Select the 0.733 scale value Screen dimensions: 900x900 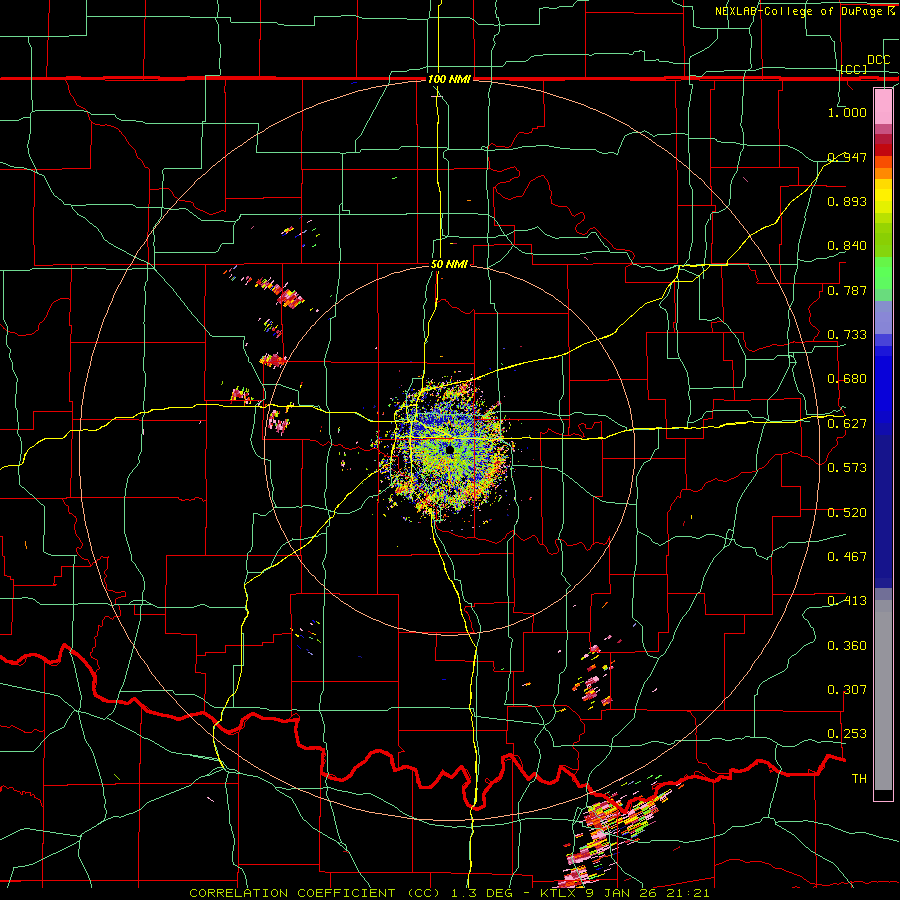click(x=847, y=335)
